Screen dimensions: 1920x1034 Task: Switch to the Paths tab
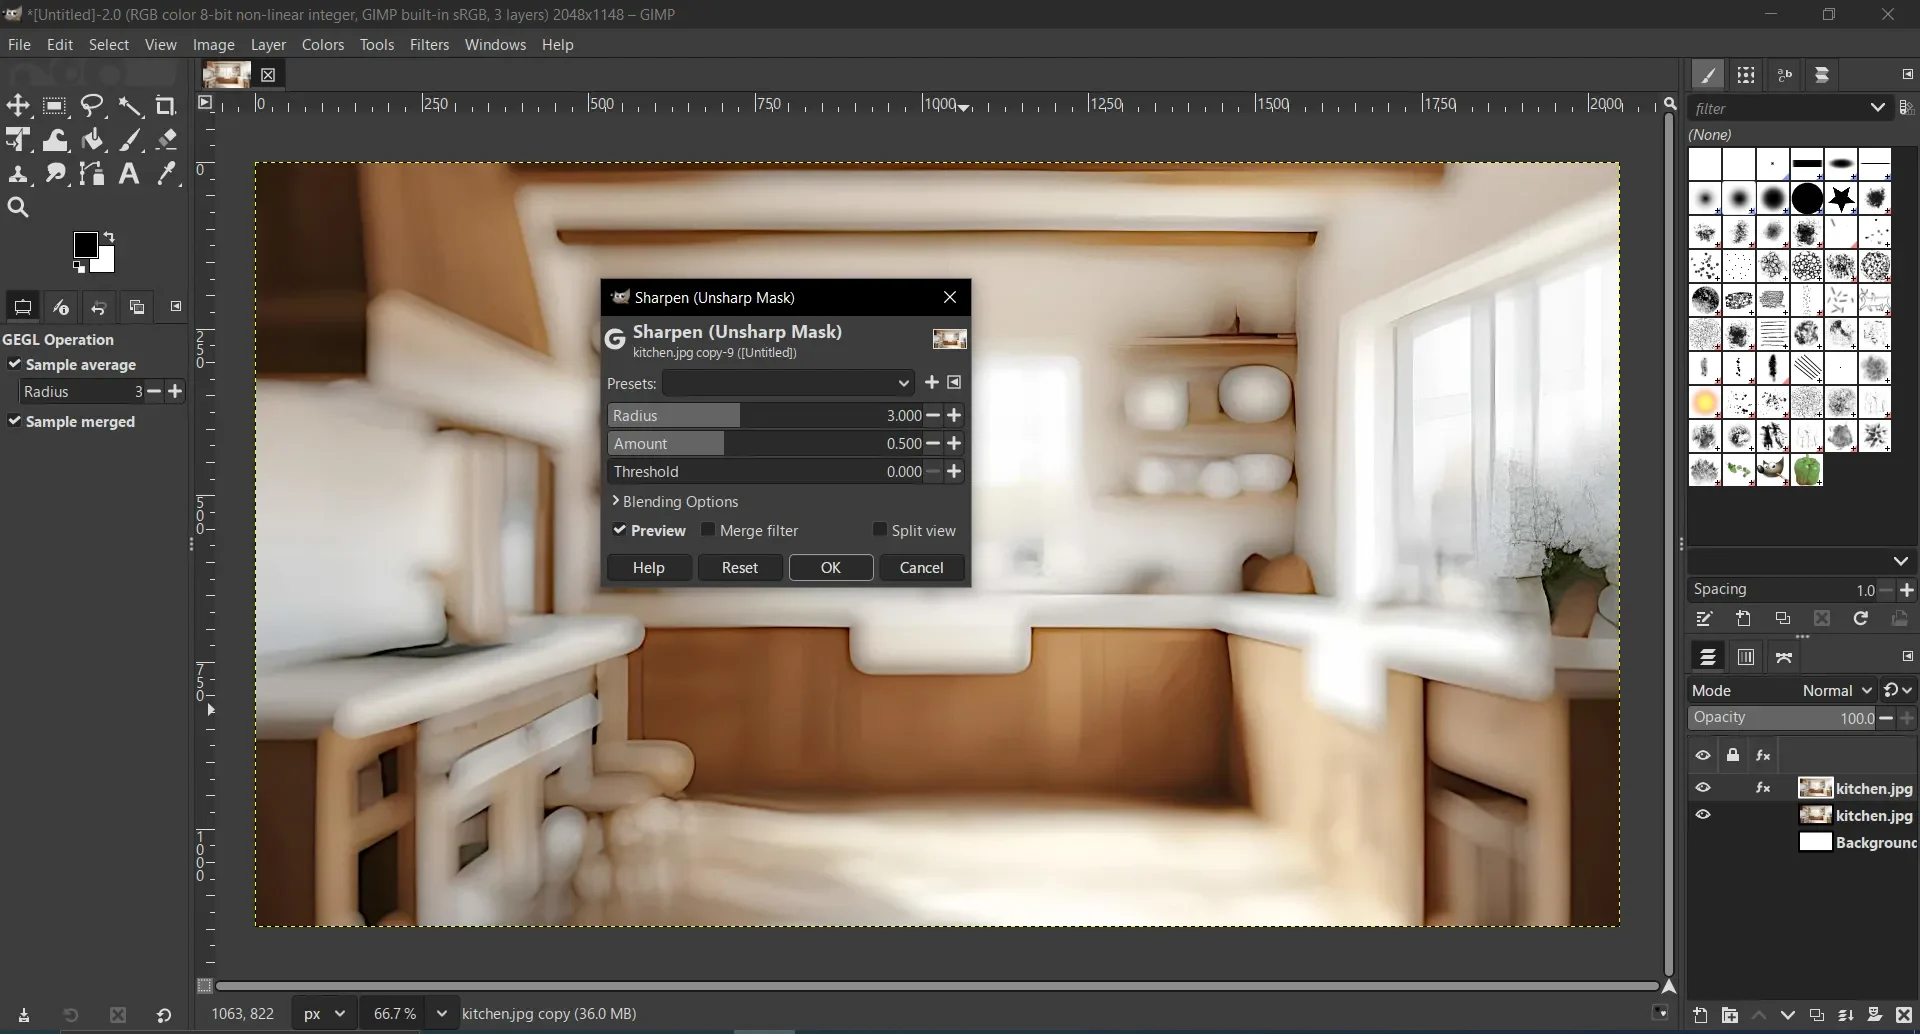coord(1784,657)
